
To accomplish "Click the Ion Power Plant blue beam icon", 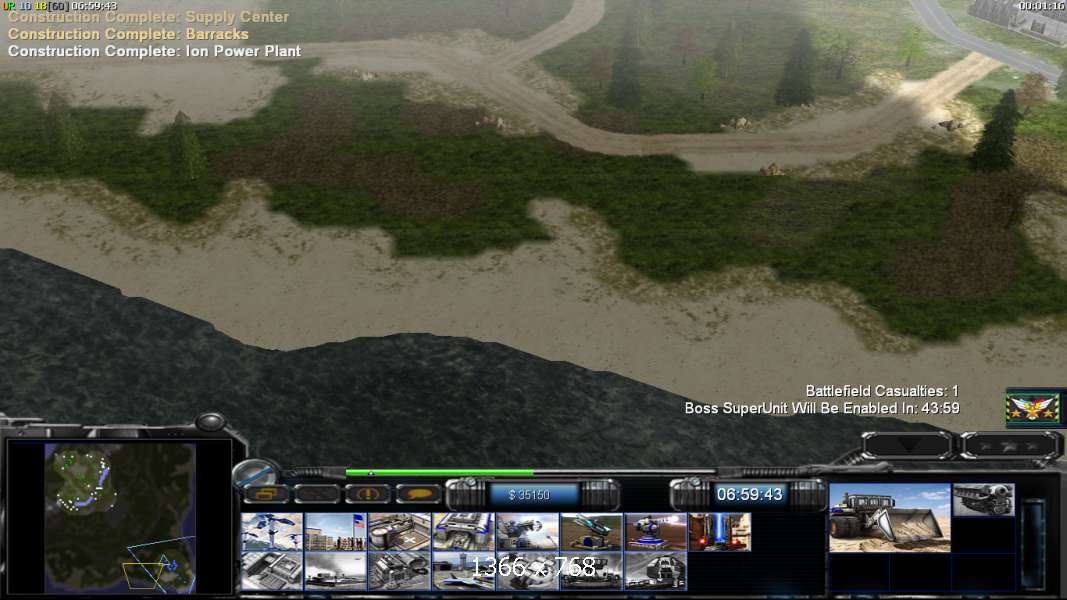I will click(x=720, y=532).
